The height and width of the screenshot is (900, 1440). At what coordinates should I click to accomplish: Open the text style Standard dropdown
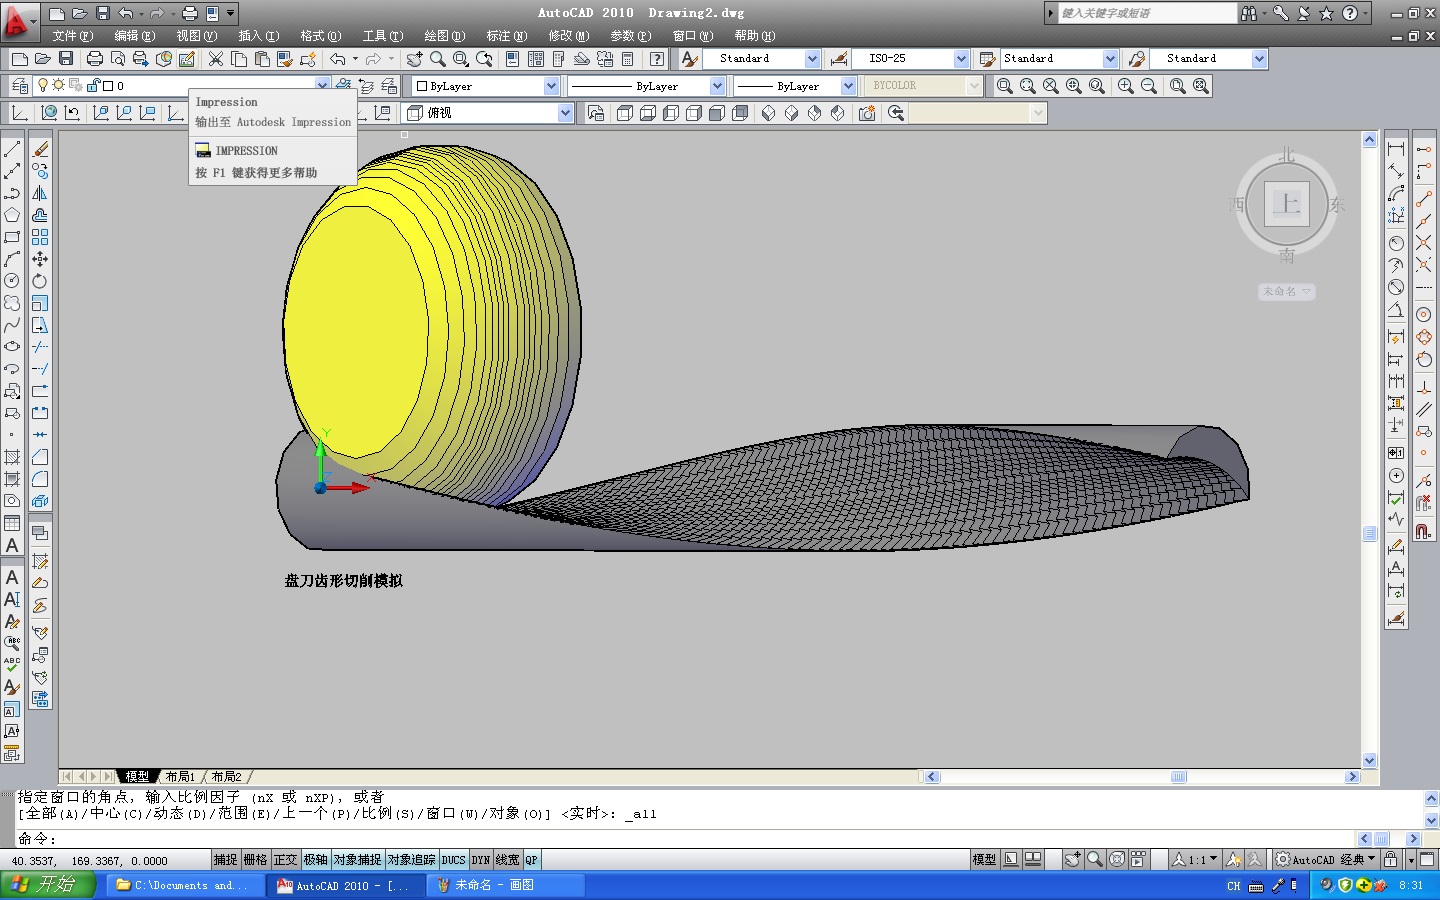point(812,59)
